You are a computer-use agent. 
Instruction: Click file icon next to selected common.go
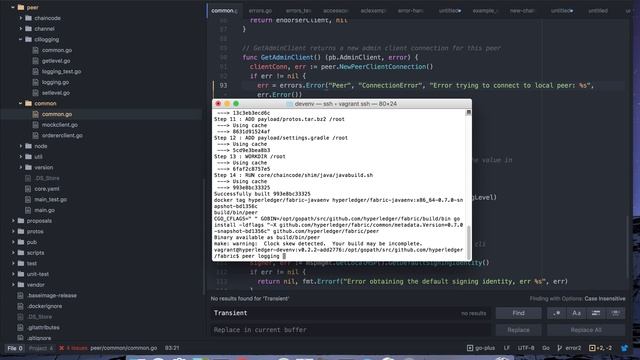tap(36, 114)
